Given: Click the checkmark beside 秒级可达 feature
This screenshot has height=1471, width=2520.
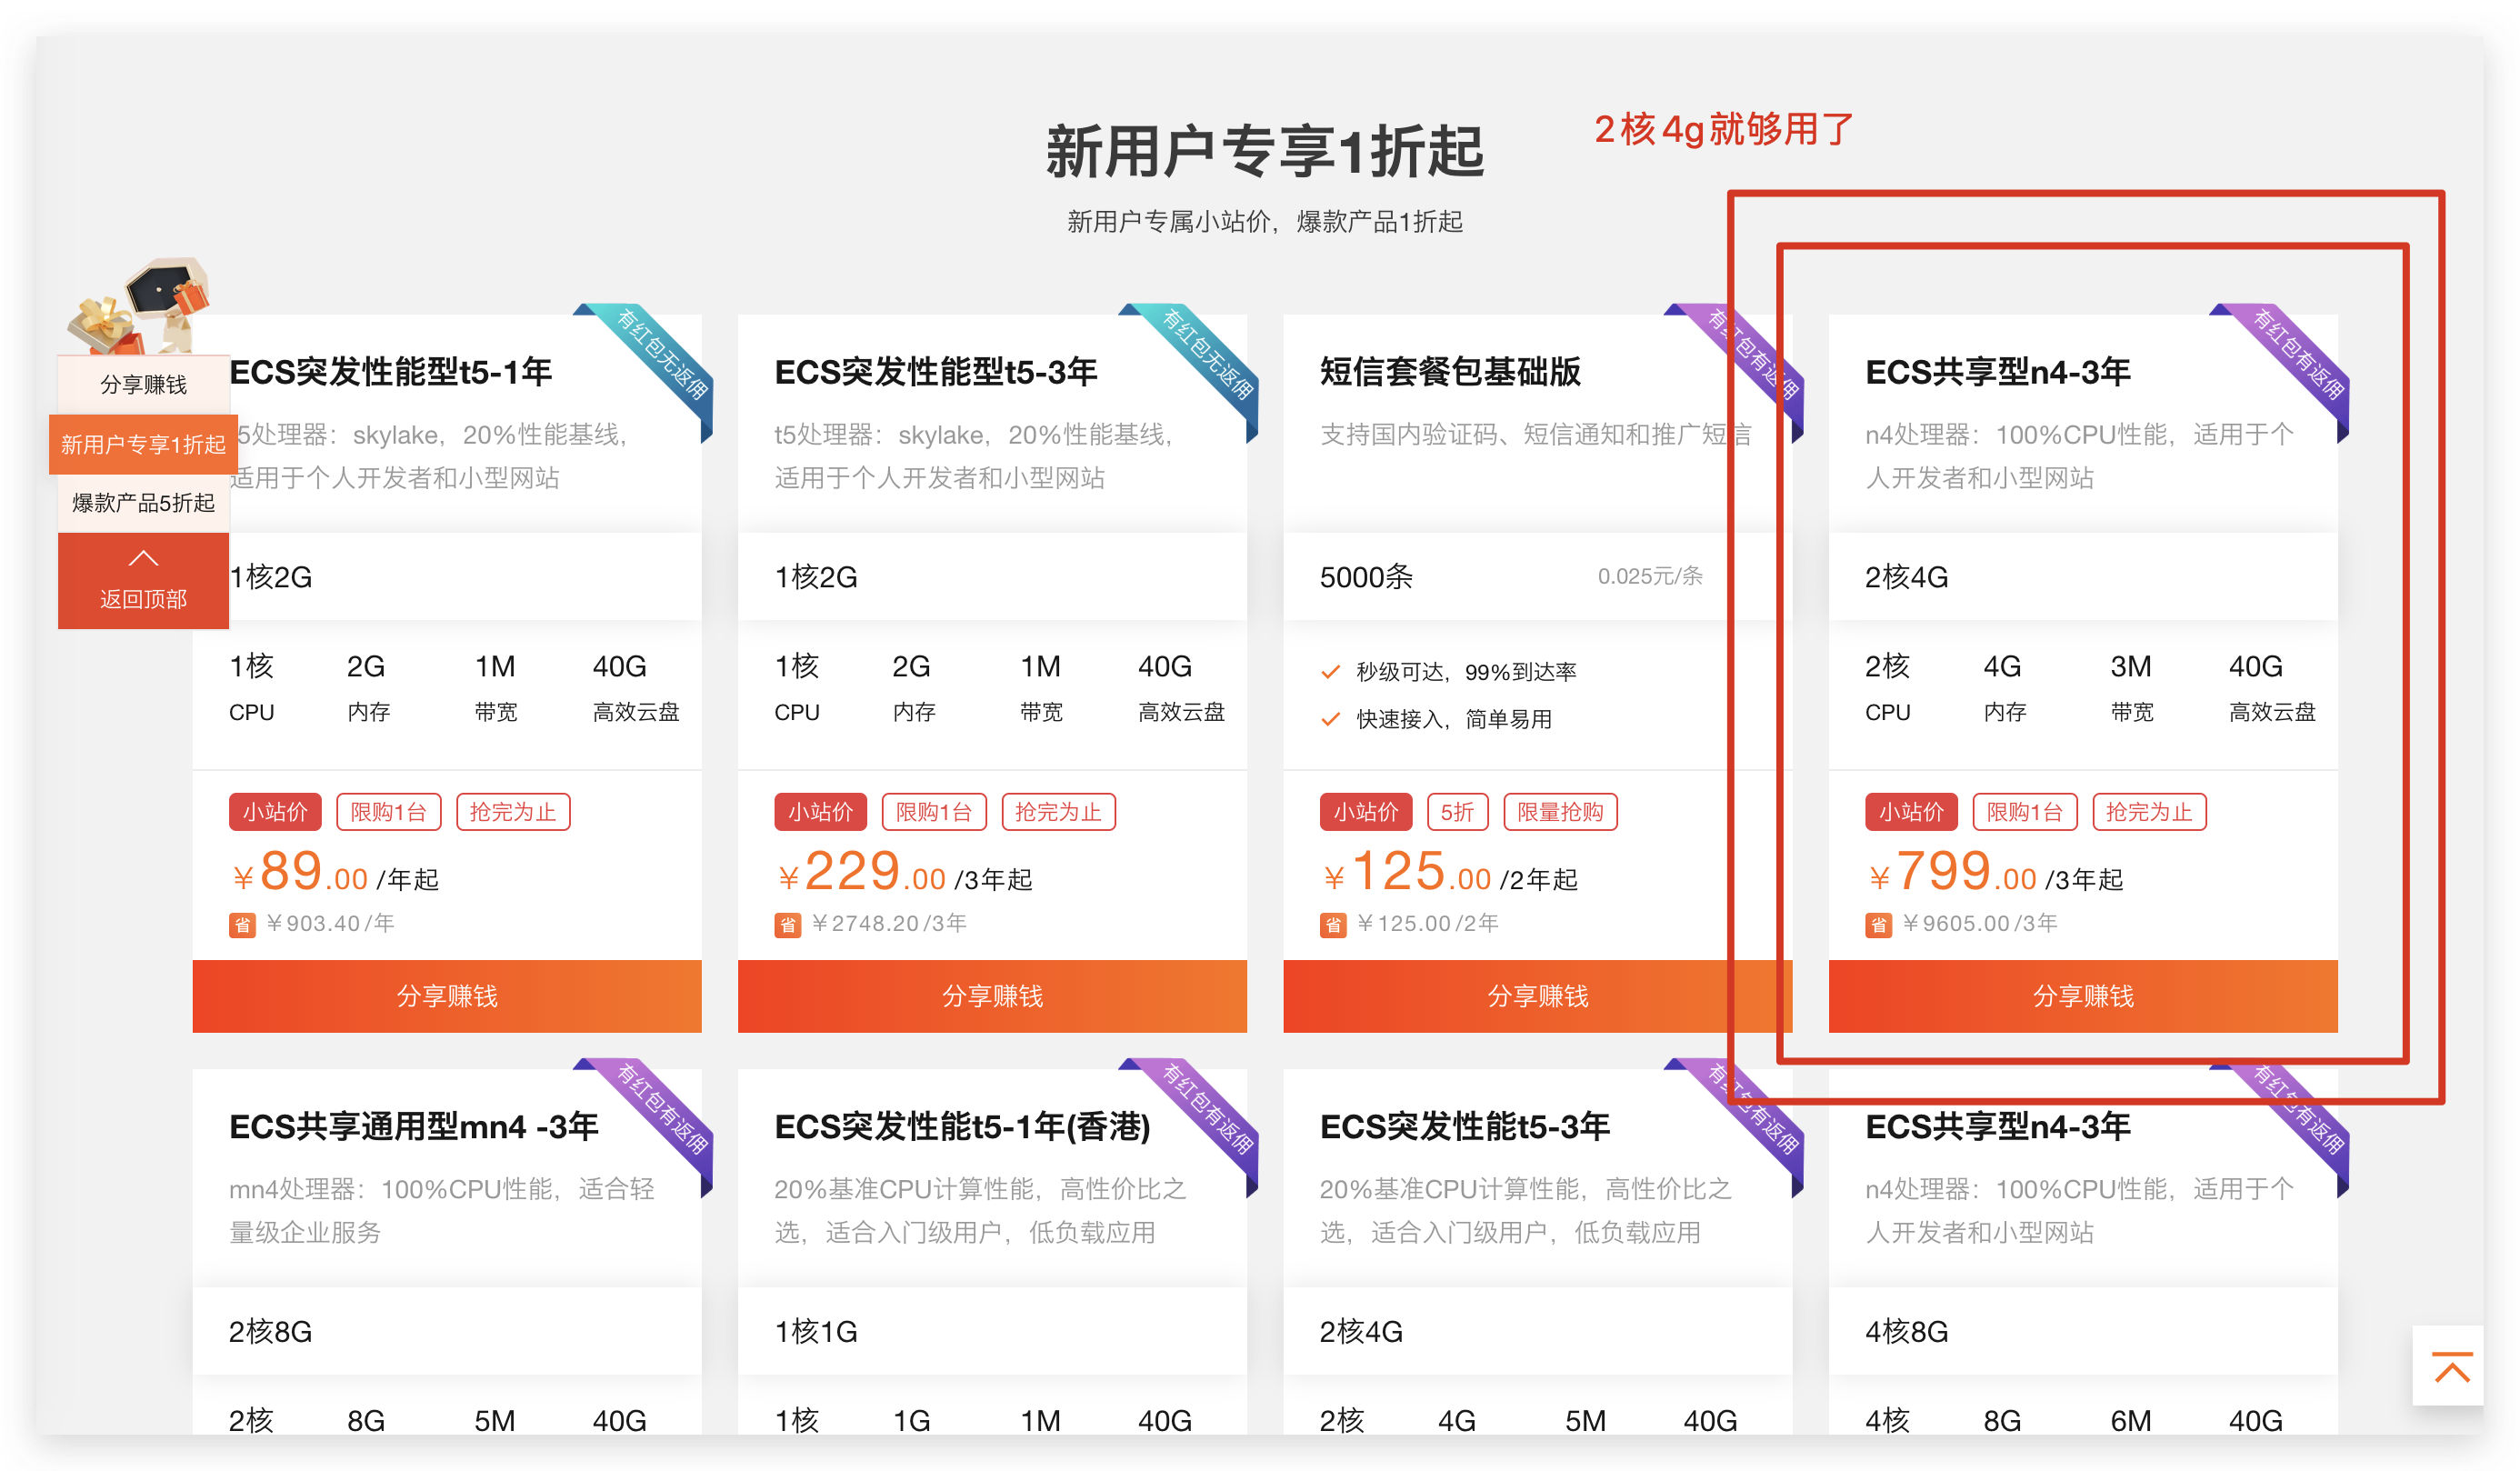Looking at the screenshot, I should tap(1330, 672).
